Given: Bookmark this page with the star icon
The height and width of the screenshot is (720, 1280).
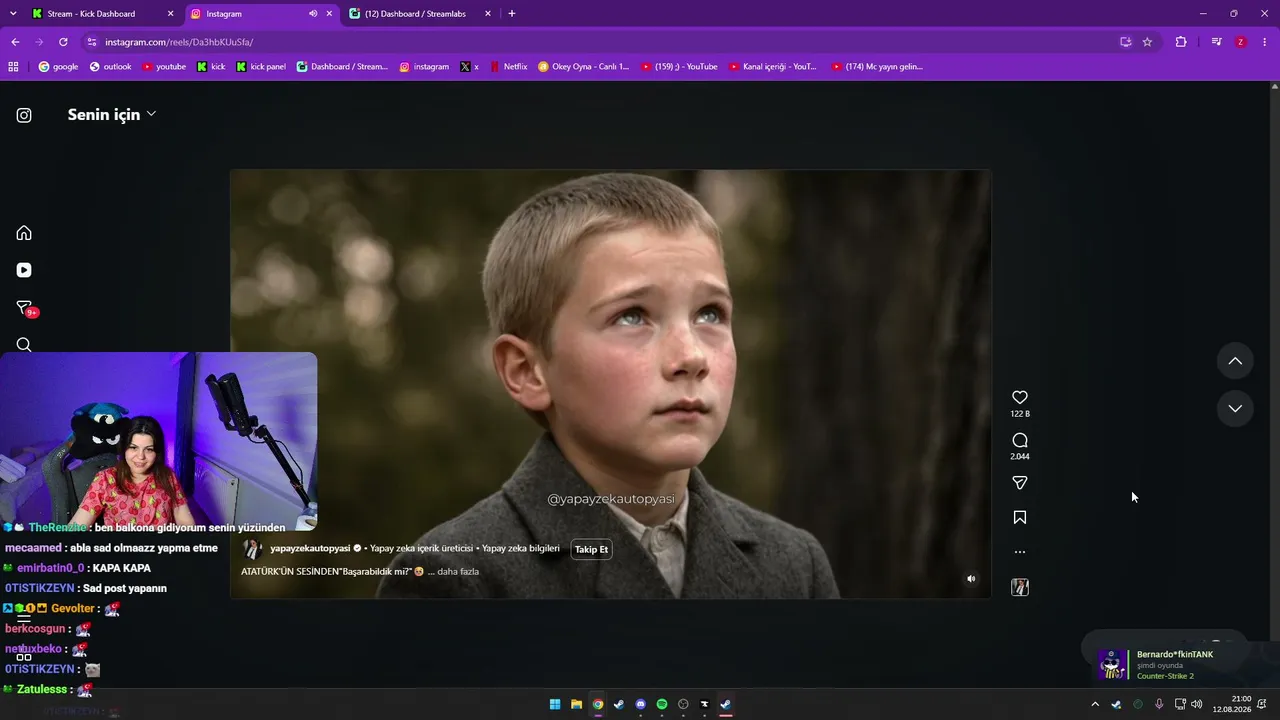Looking at the screenshot, I should point(1147,42).
